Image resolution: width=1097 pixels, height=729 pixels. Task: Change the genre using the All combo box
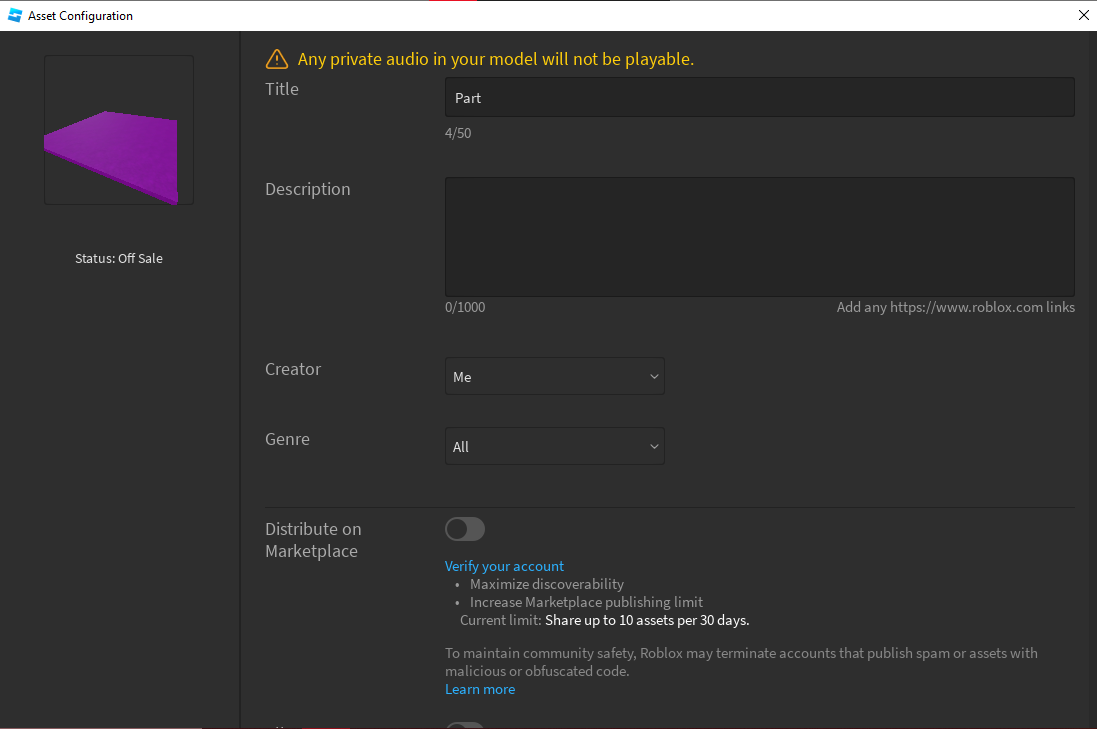click(x=554, y=446)
